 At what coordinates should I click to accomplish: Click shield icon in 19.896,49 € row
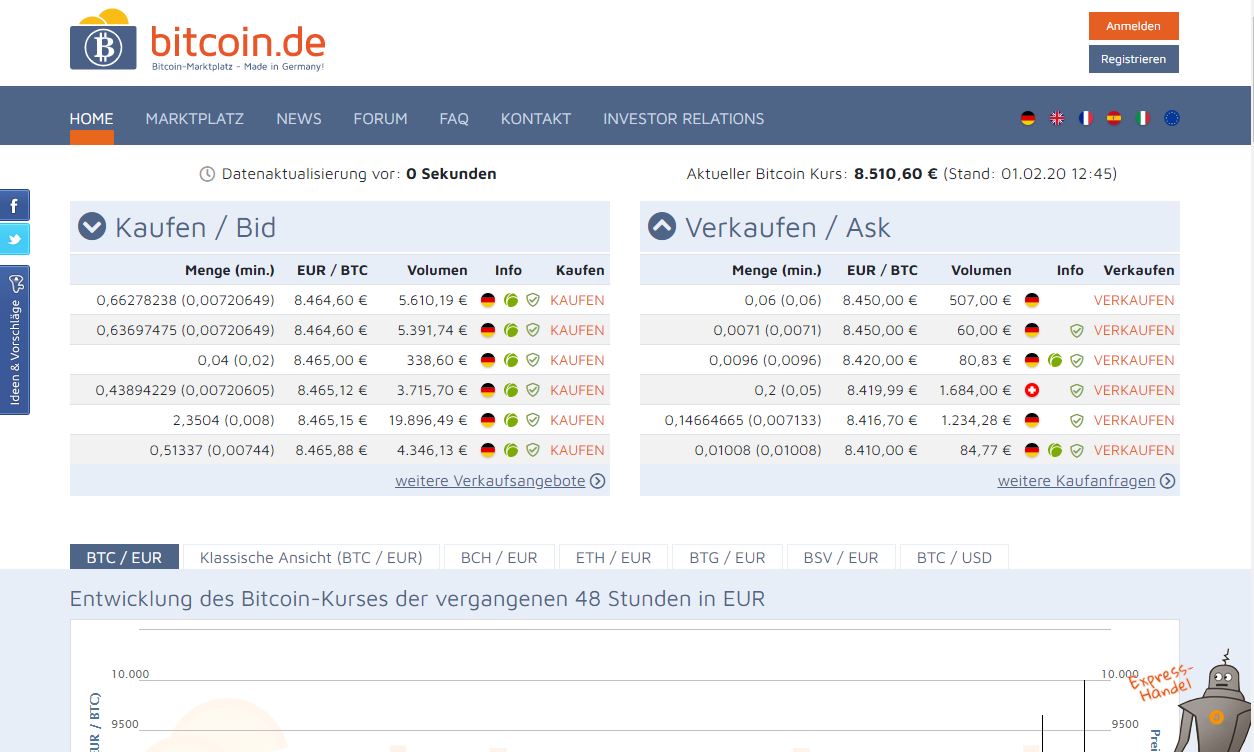point(533,420)
